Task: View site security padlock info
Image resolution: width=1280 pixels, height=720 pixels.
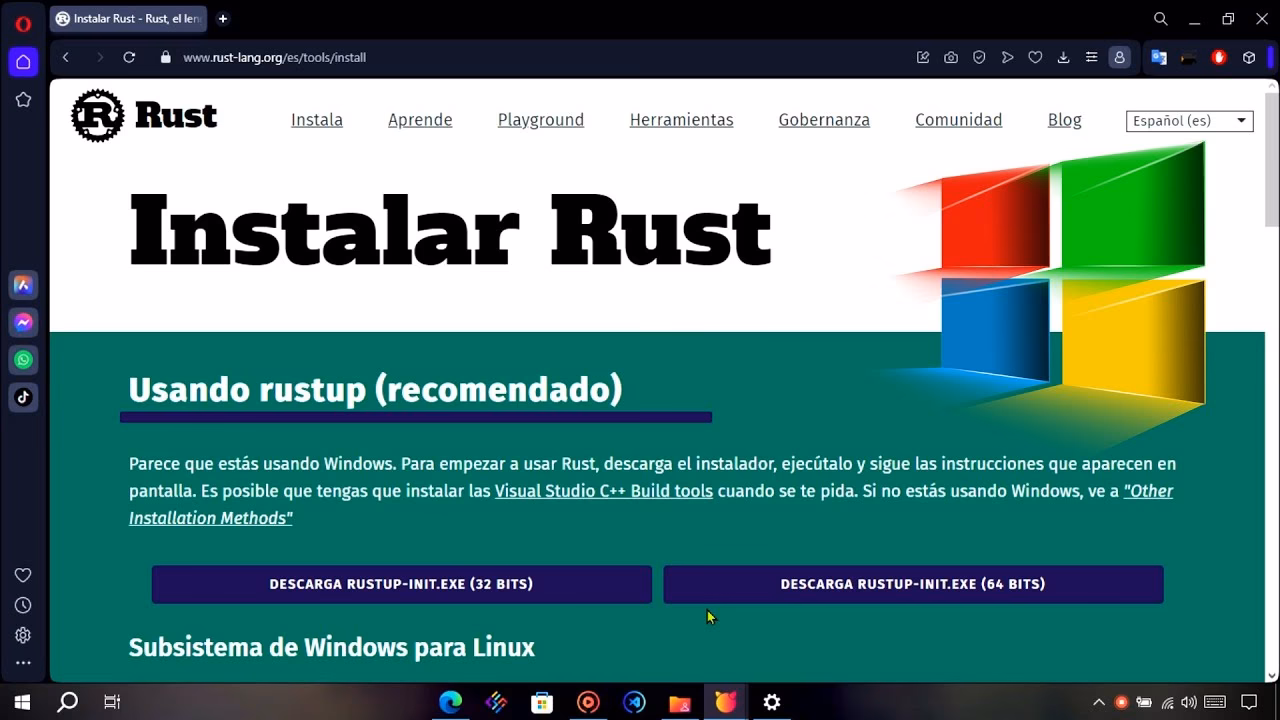Action: 166,57
